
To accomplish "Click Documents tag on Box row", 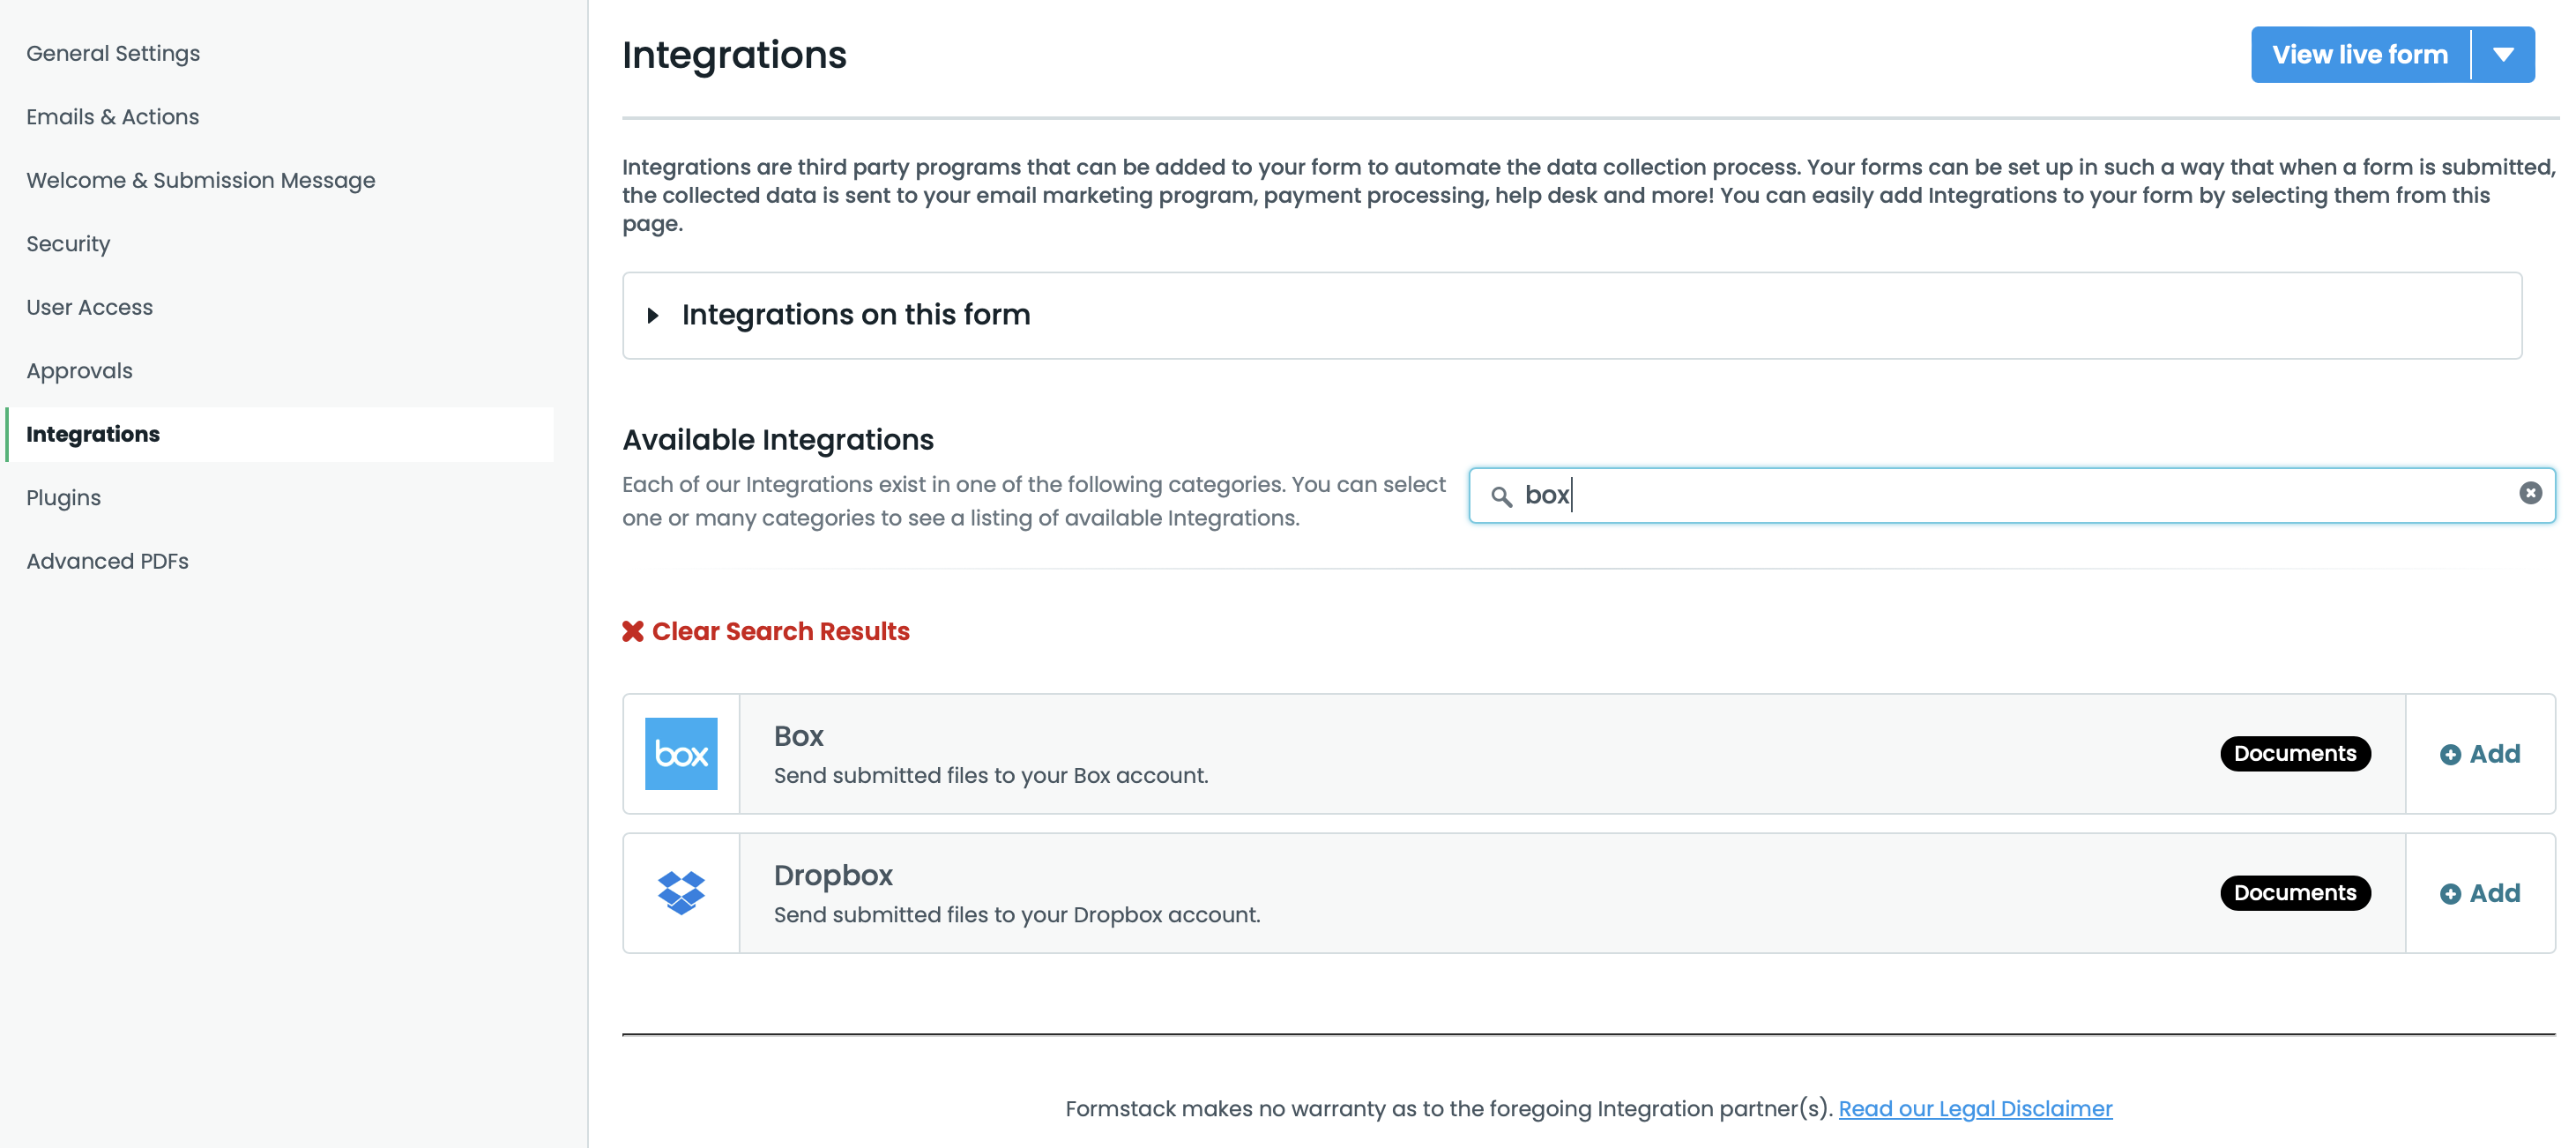I will (2294, 753).
